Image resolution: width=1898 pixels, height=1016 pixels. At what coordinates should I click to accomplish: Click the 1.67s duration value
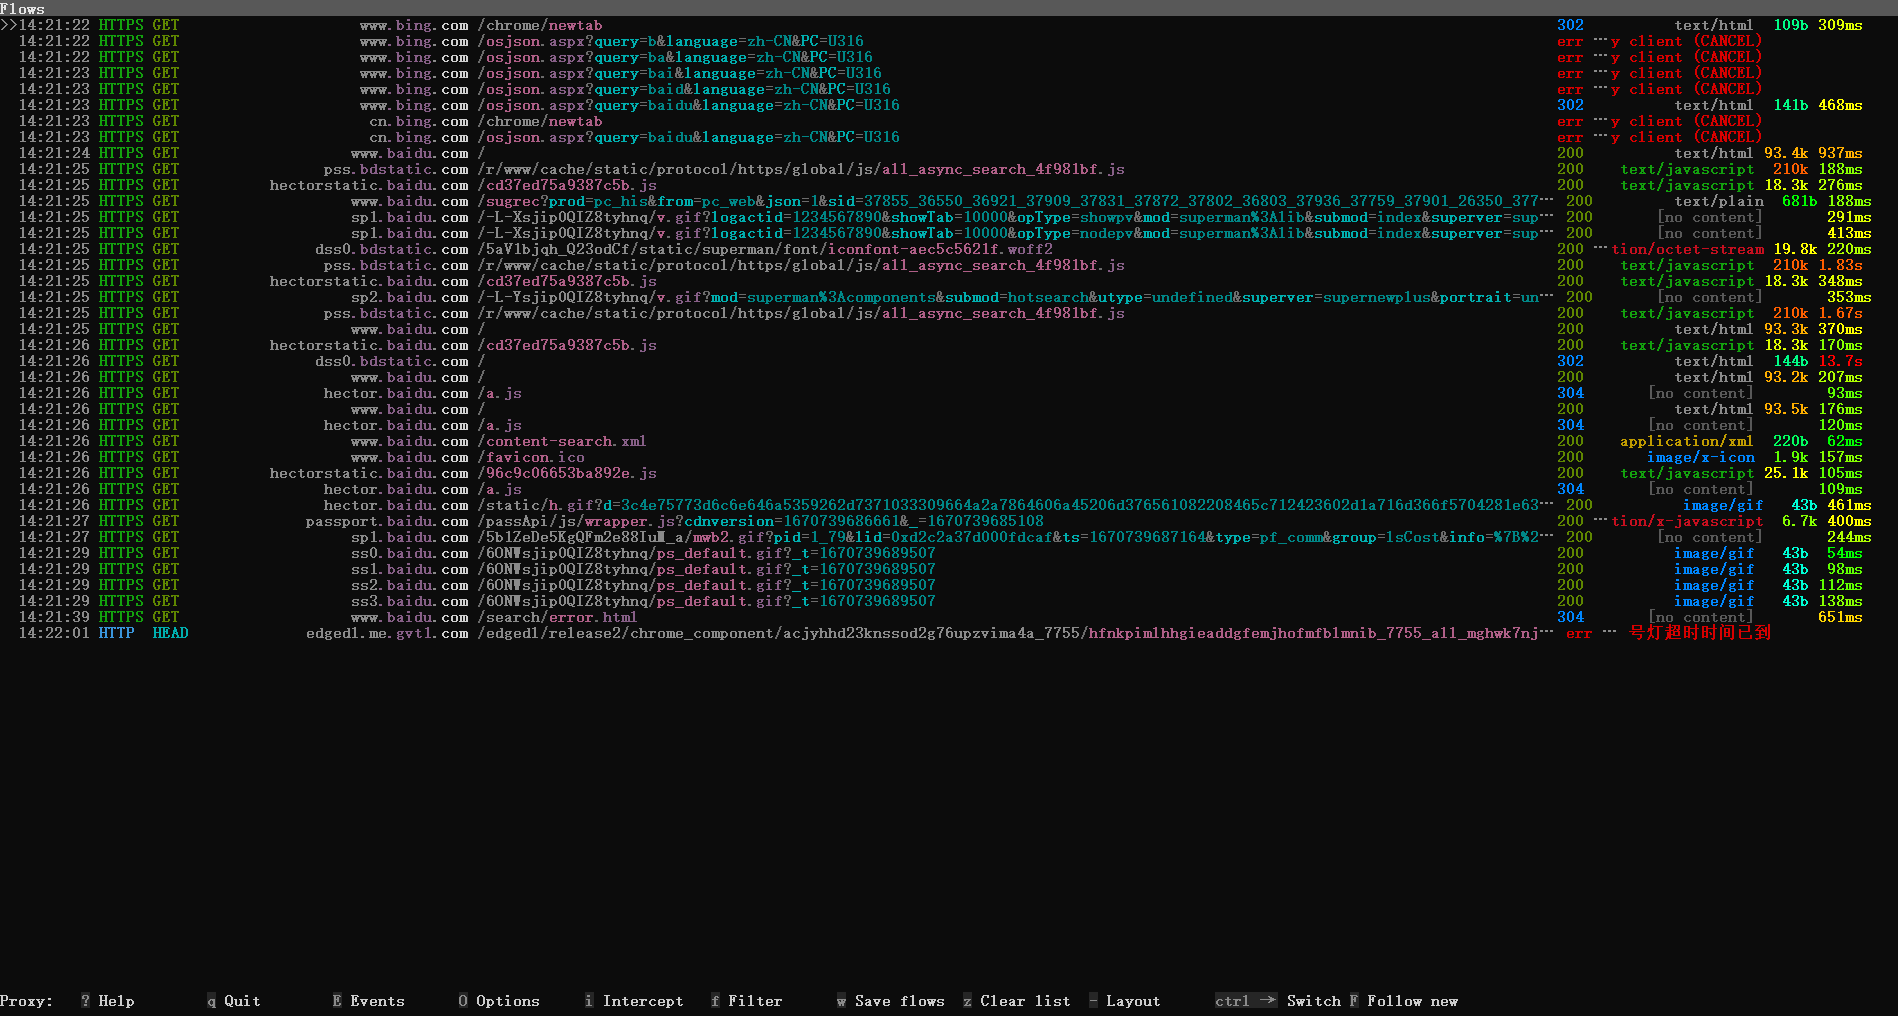click(x=1840, y=313)
